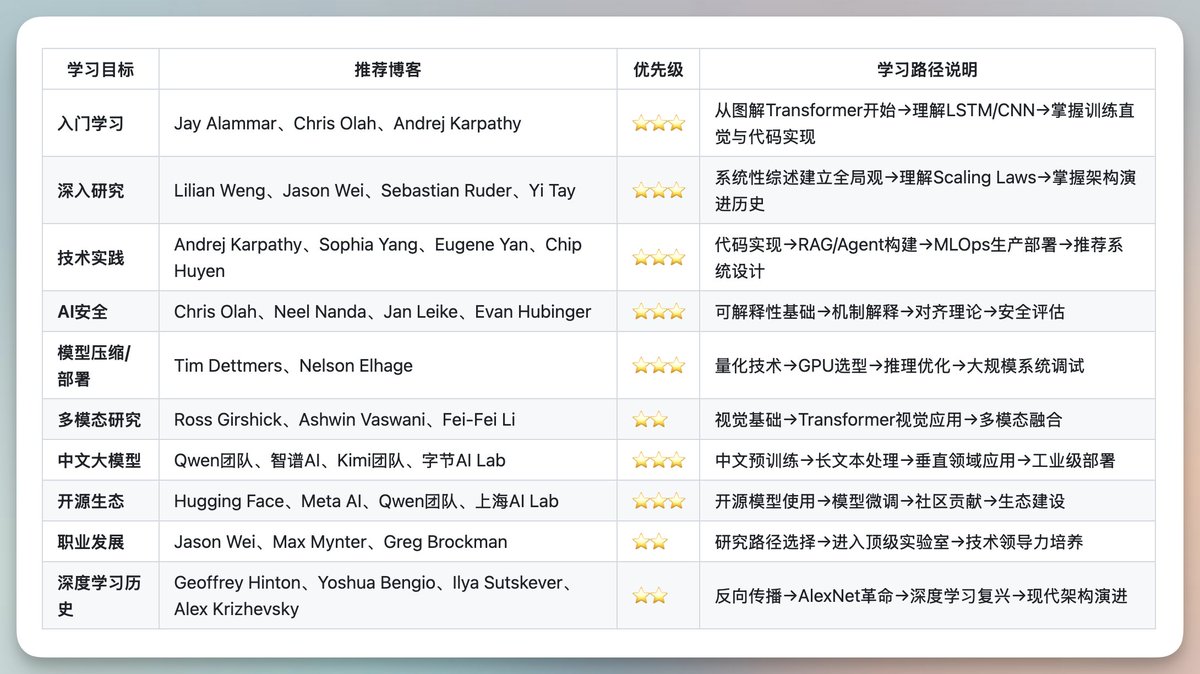1200x674 pixels.
Task: Click the two-star rating in the 多模态研究 row
Action: (650, 420)
